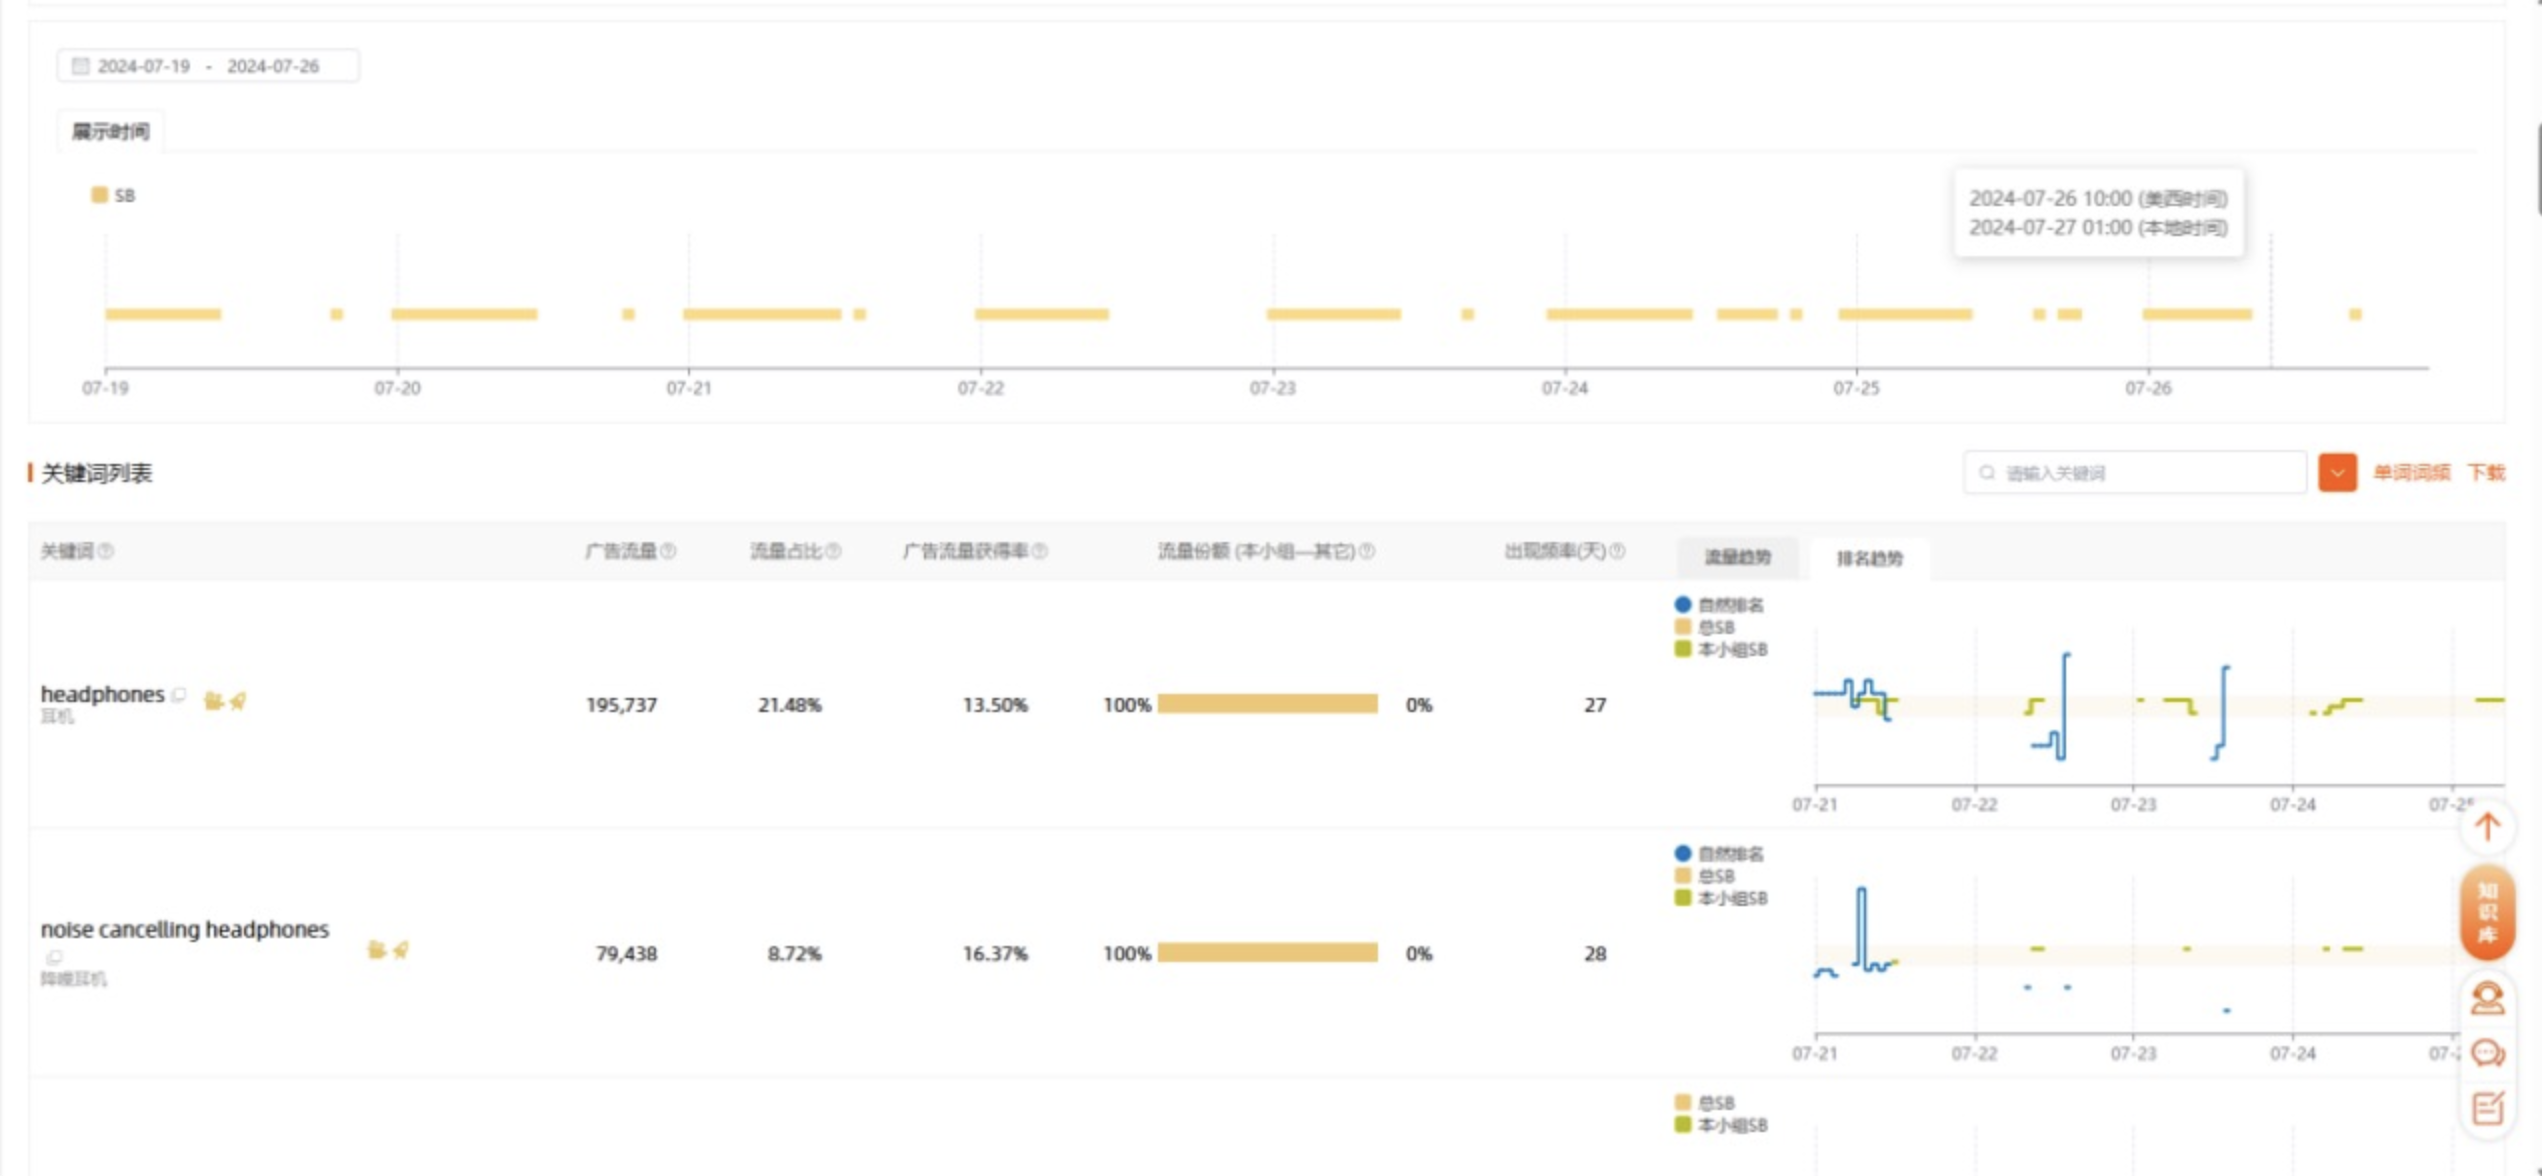
Task: Toggle SB legend in display time chart
Action: click(x=112, y=195)
